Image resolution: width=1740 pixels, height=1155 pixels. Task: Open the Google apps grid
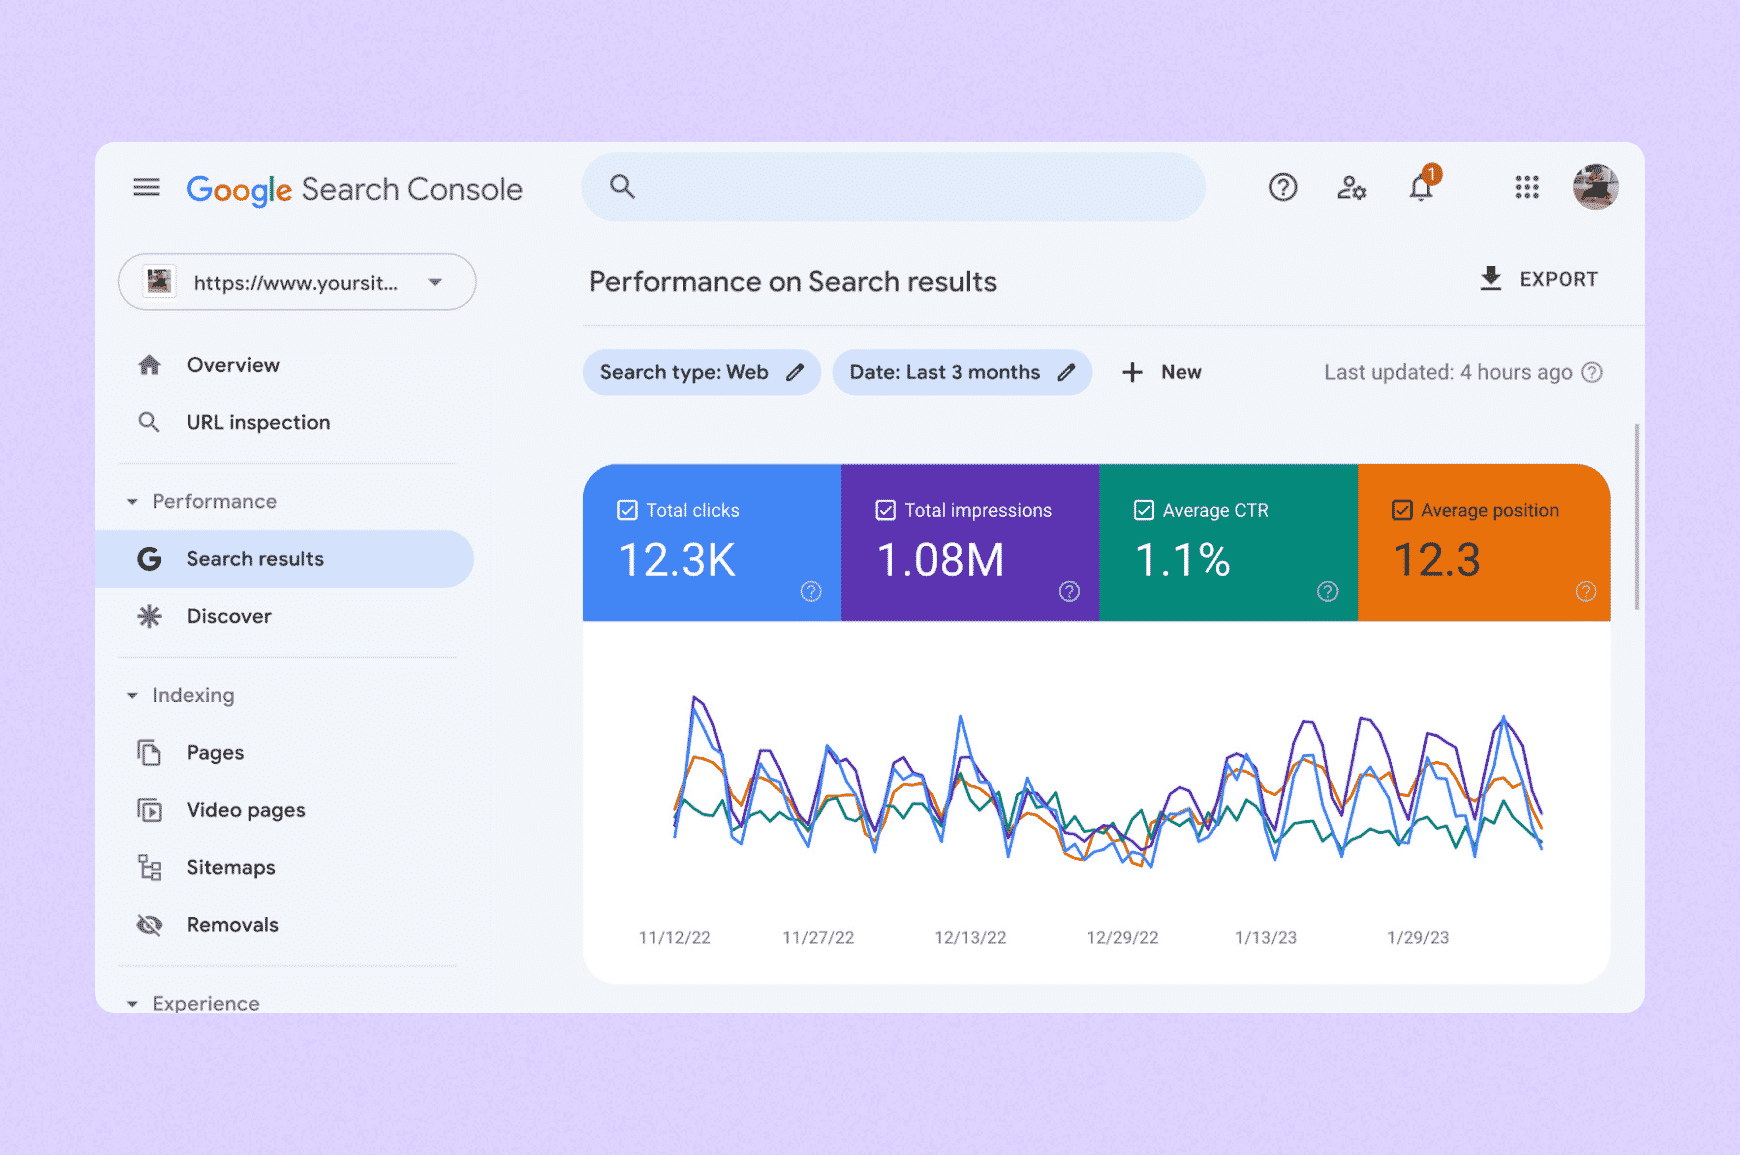[x=1526, y=187]
